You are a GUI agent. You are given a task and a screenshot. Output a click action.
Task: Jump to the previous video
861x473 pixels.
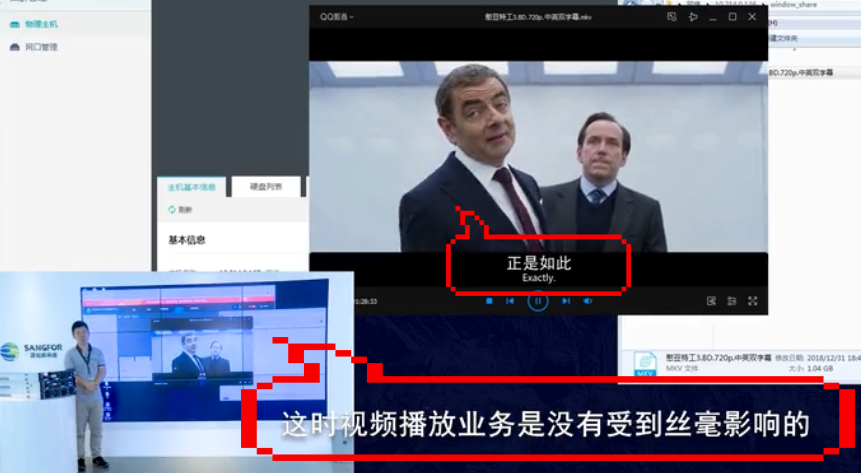pos(510,301)
